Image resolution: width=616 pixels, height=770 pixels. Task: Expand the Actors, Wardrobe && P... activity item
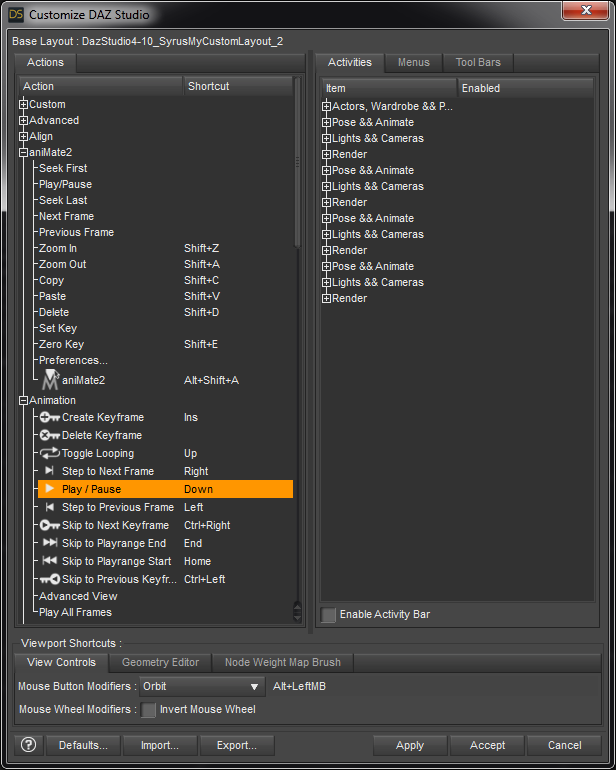[x=326, y=106]
